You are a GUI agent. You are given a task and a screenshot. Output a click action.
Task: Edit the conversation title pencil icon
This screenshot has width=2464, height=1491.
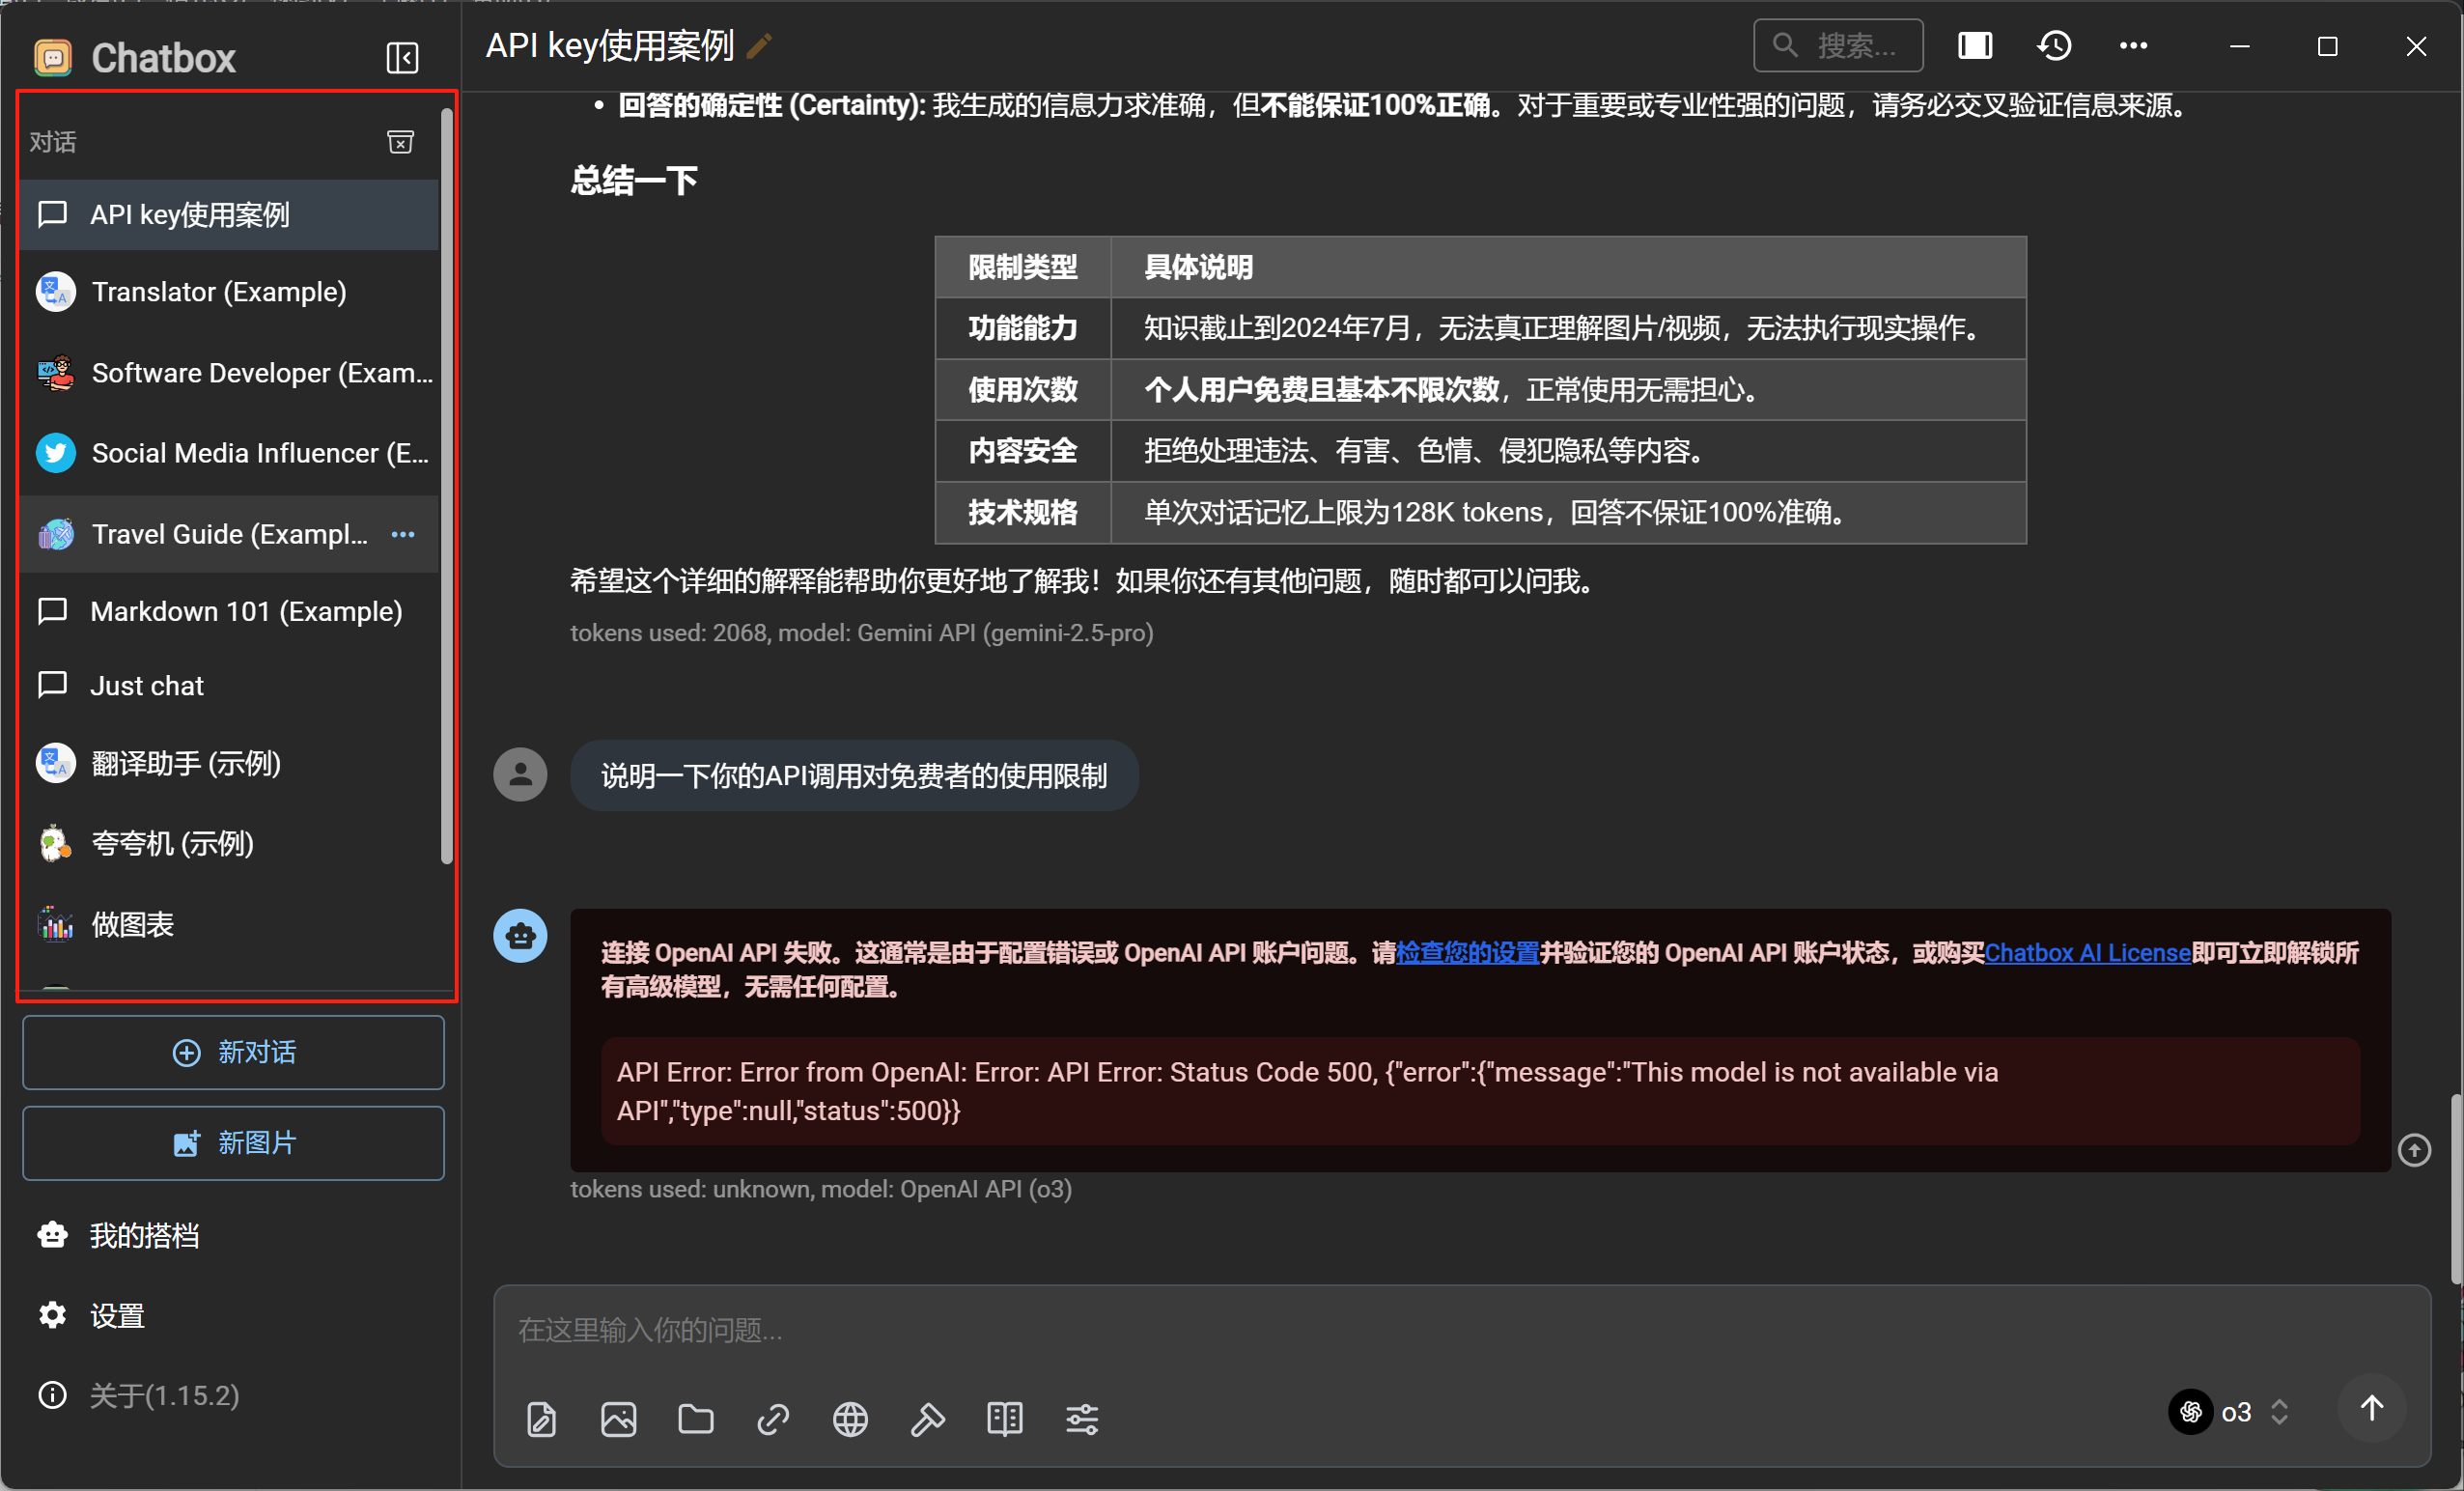tap(759, 46)
